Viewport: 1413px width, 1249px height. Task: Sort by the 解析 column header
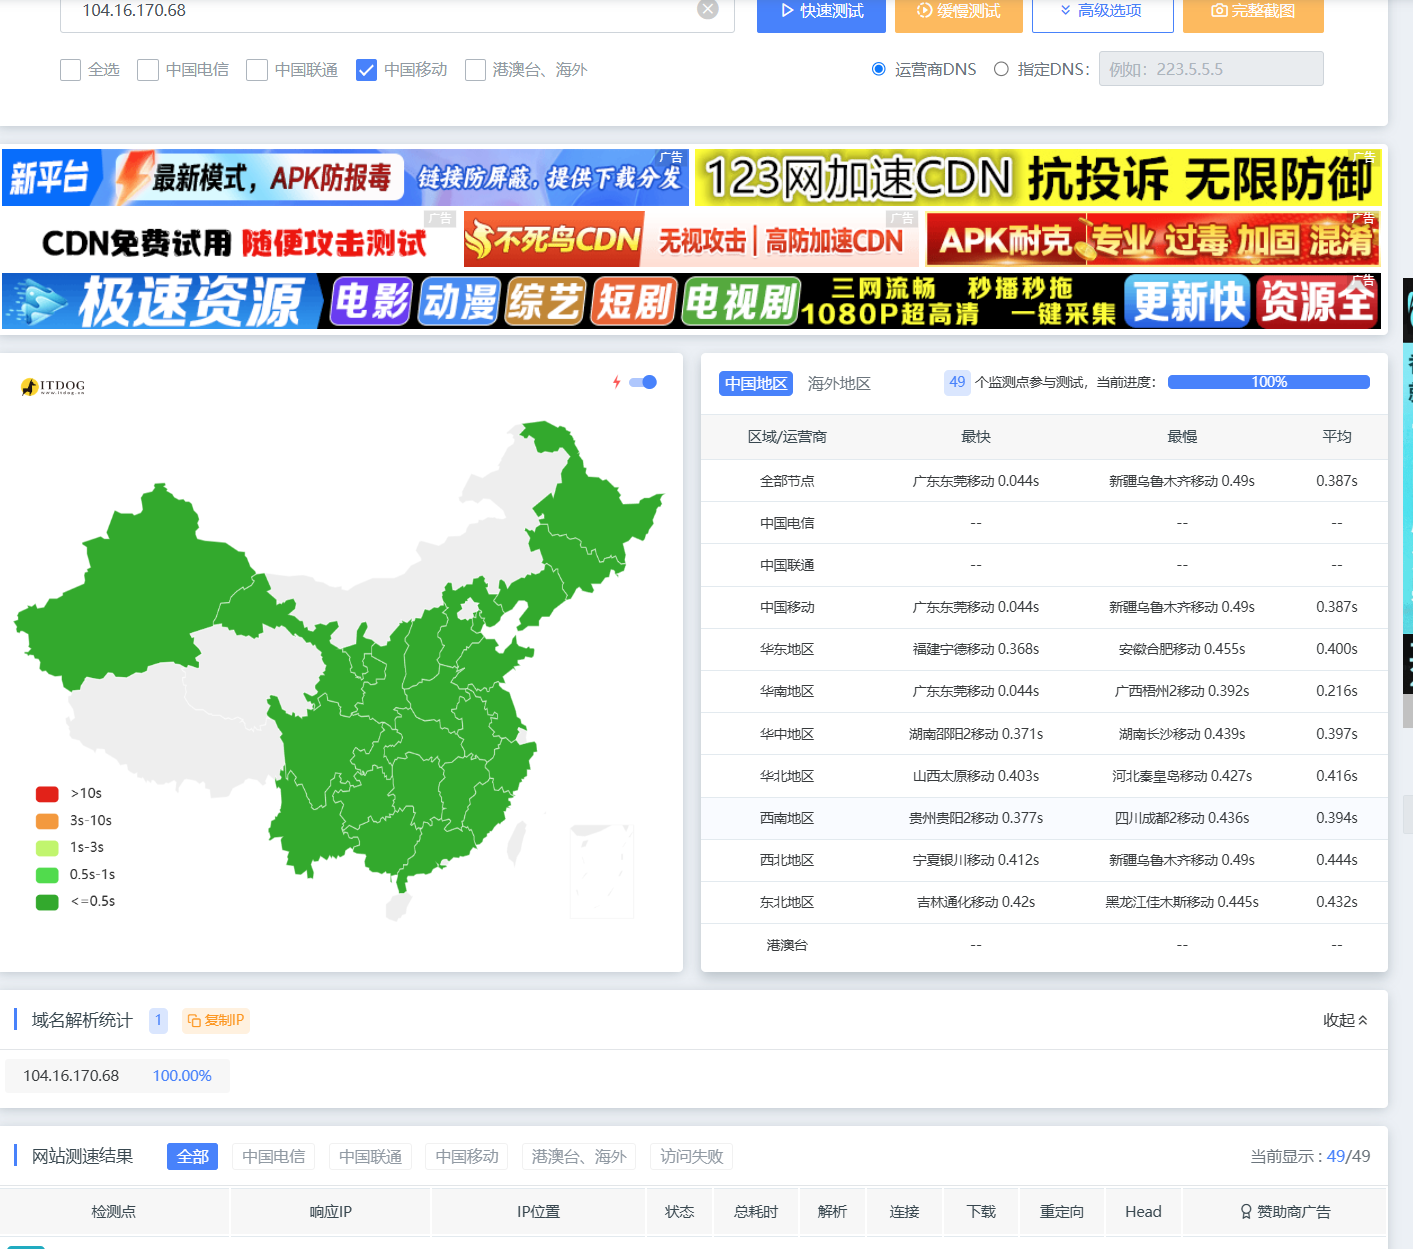point(832,1212)
